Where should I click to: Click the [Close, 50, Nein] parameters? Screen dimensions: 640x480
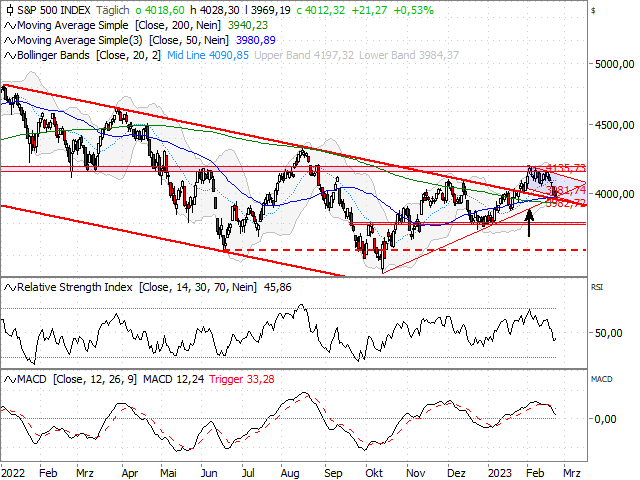tap(189, 40)
